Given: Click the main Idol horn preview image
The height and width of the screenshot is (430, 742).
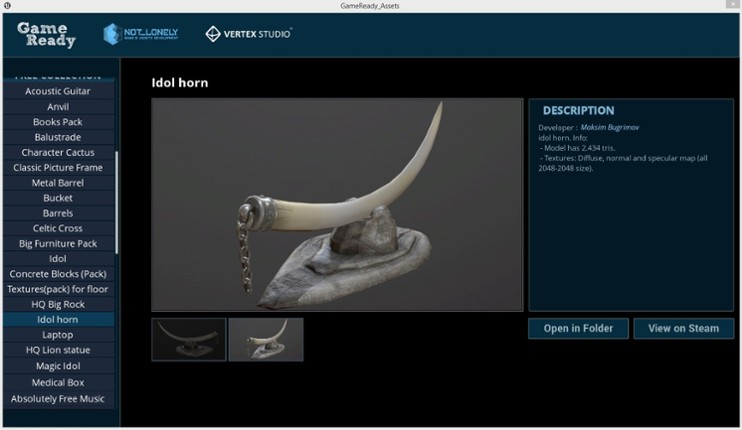Looking at the screenshot, I should tap(337, 205).
